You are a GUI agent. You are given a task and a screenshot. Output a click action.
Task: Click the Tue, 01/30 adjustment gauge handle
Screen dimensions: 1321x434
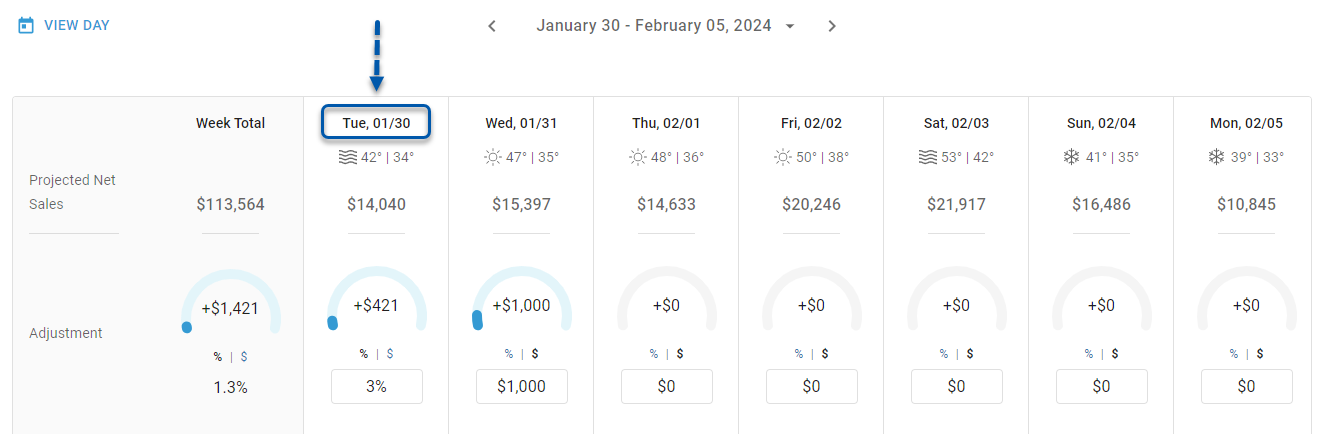(x=333, y=322)
